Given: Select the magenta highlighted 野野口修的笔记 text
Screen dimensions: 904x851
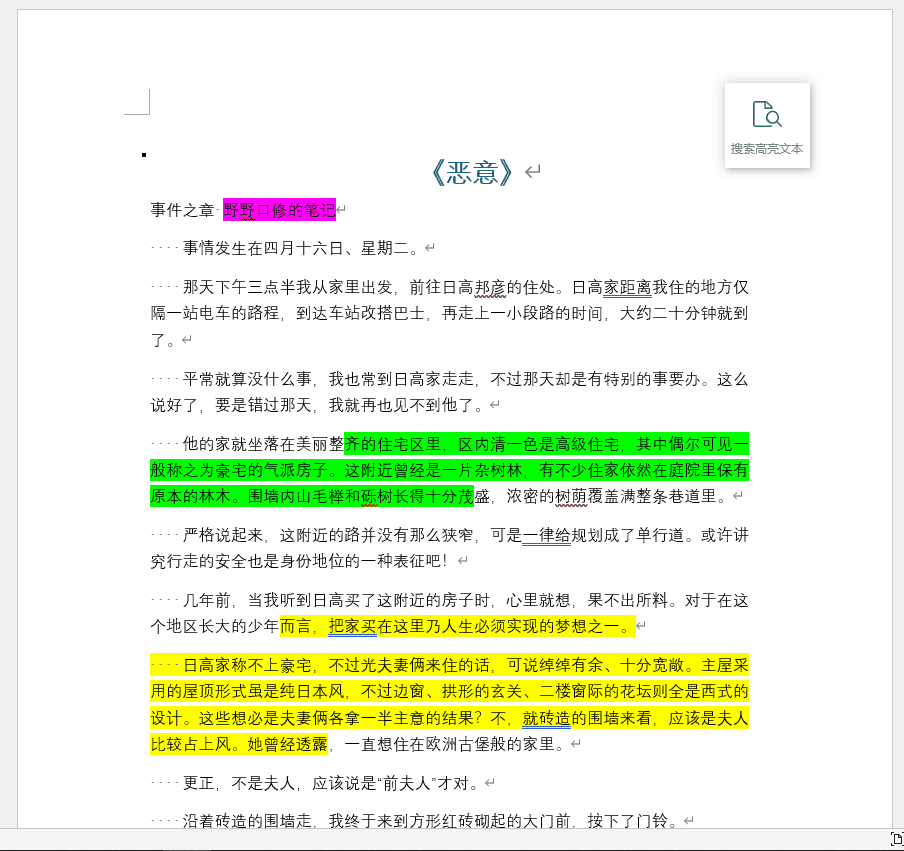Looking at the screenshot, I should coord(279,210).
